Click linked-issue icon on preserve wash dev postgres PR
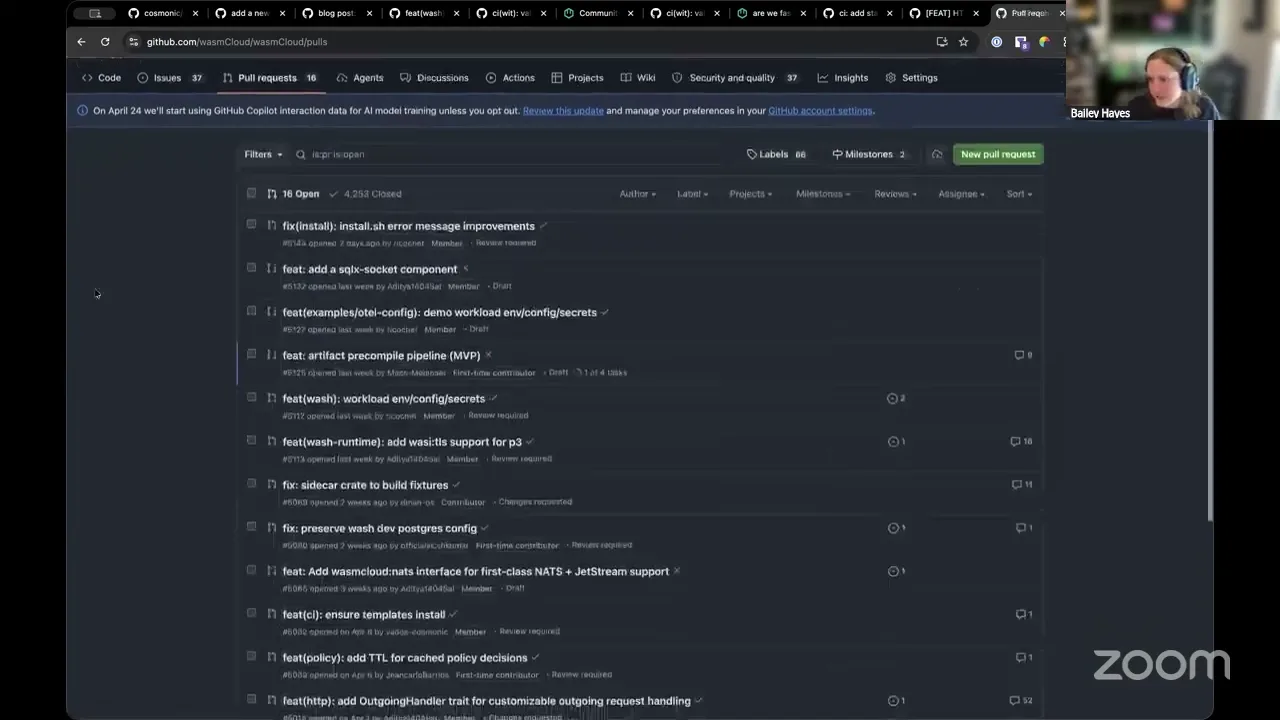Viewport: 1280px width, 720px height. [896, 528]
